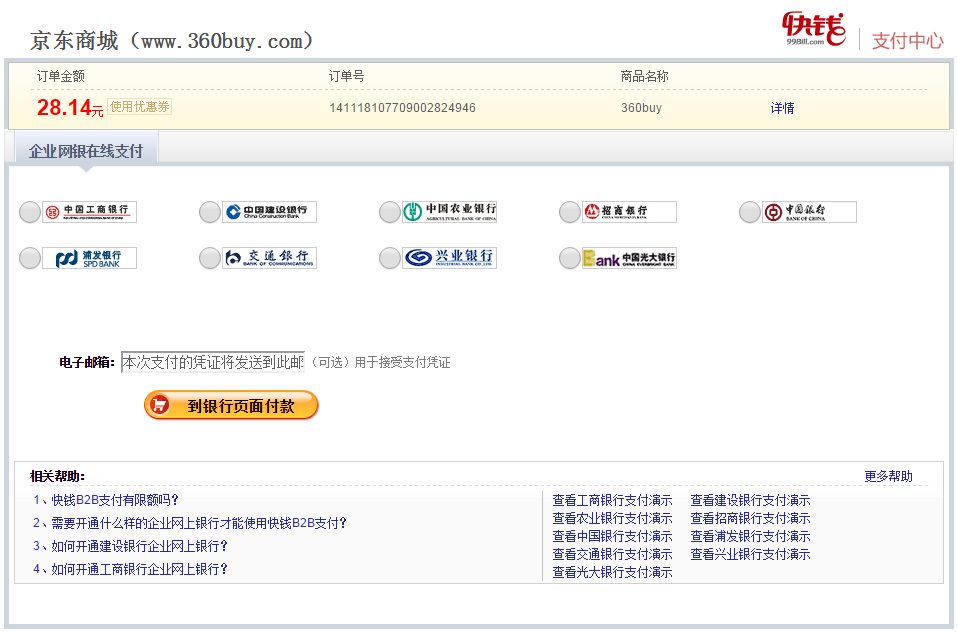View 查看交通银行支付演示 link
The image size is (957, 633).
pos(612,554)
